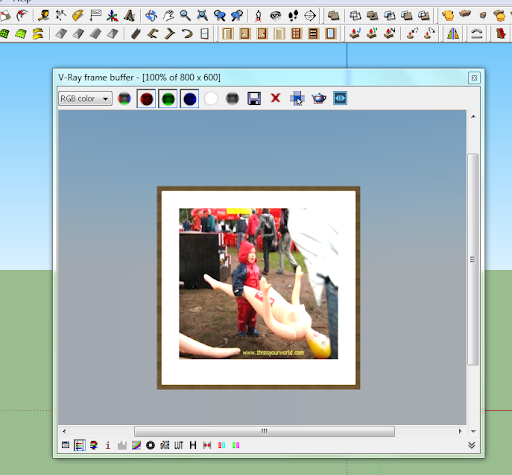Select the Walk footprints tool

tap(293, 15)
